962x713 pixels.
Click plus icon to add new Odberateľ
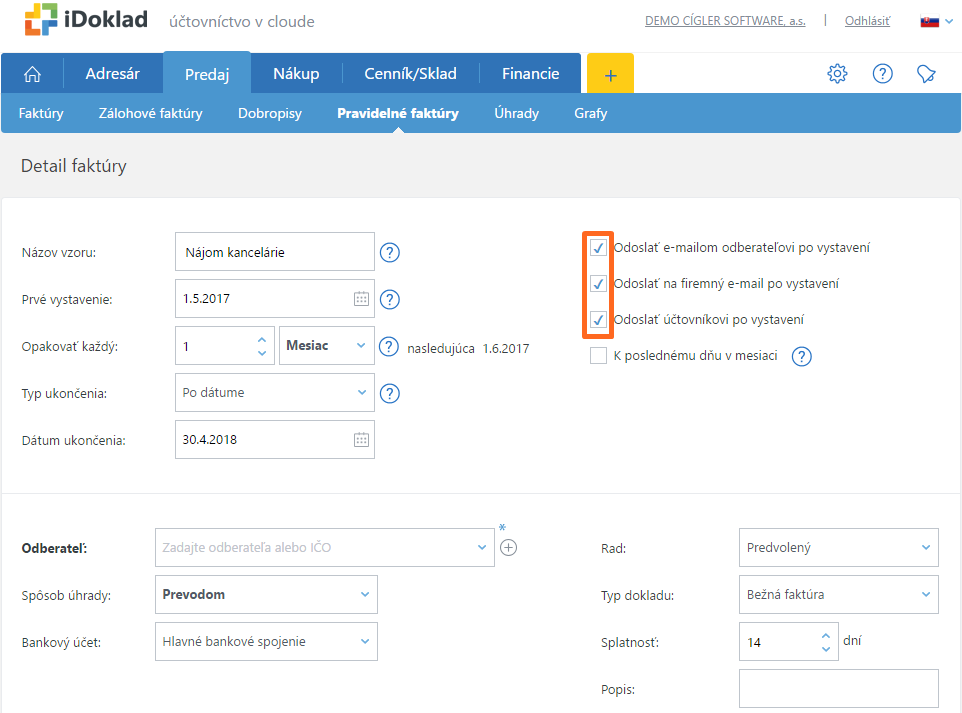[508, 547]
